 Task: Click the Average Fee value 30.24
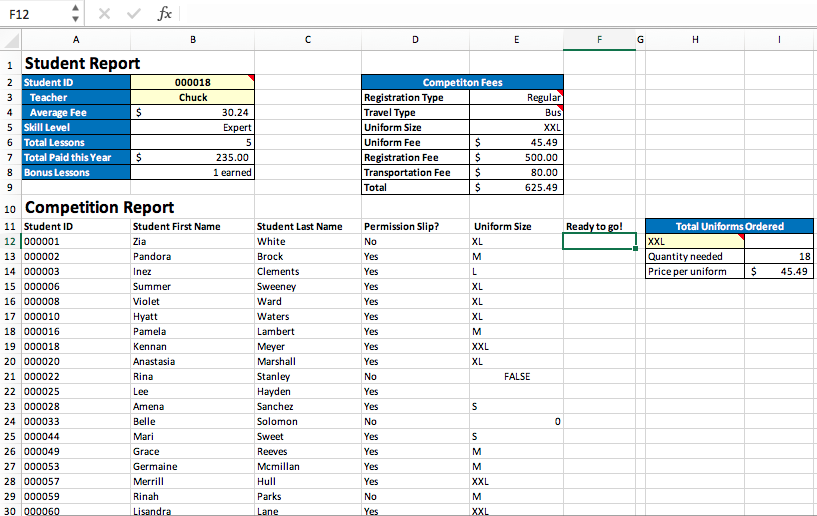pos(193,113)
